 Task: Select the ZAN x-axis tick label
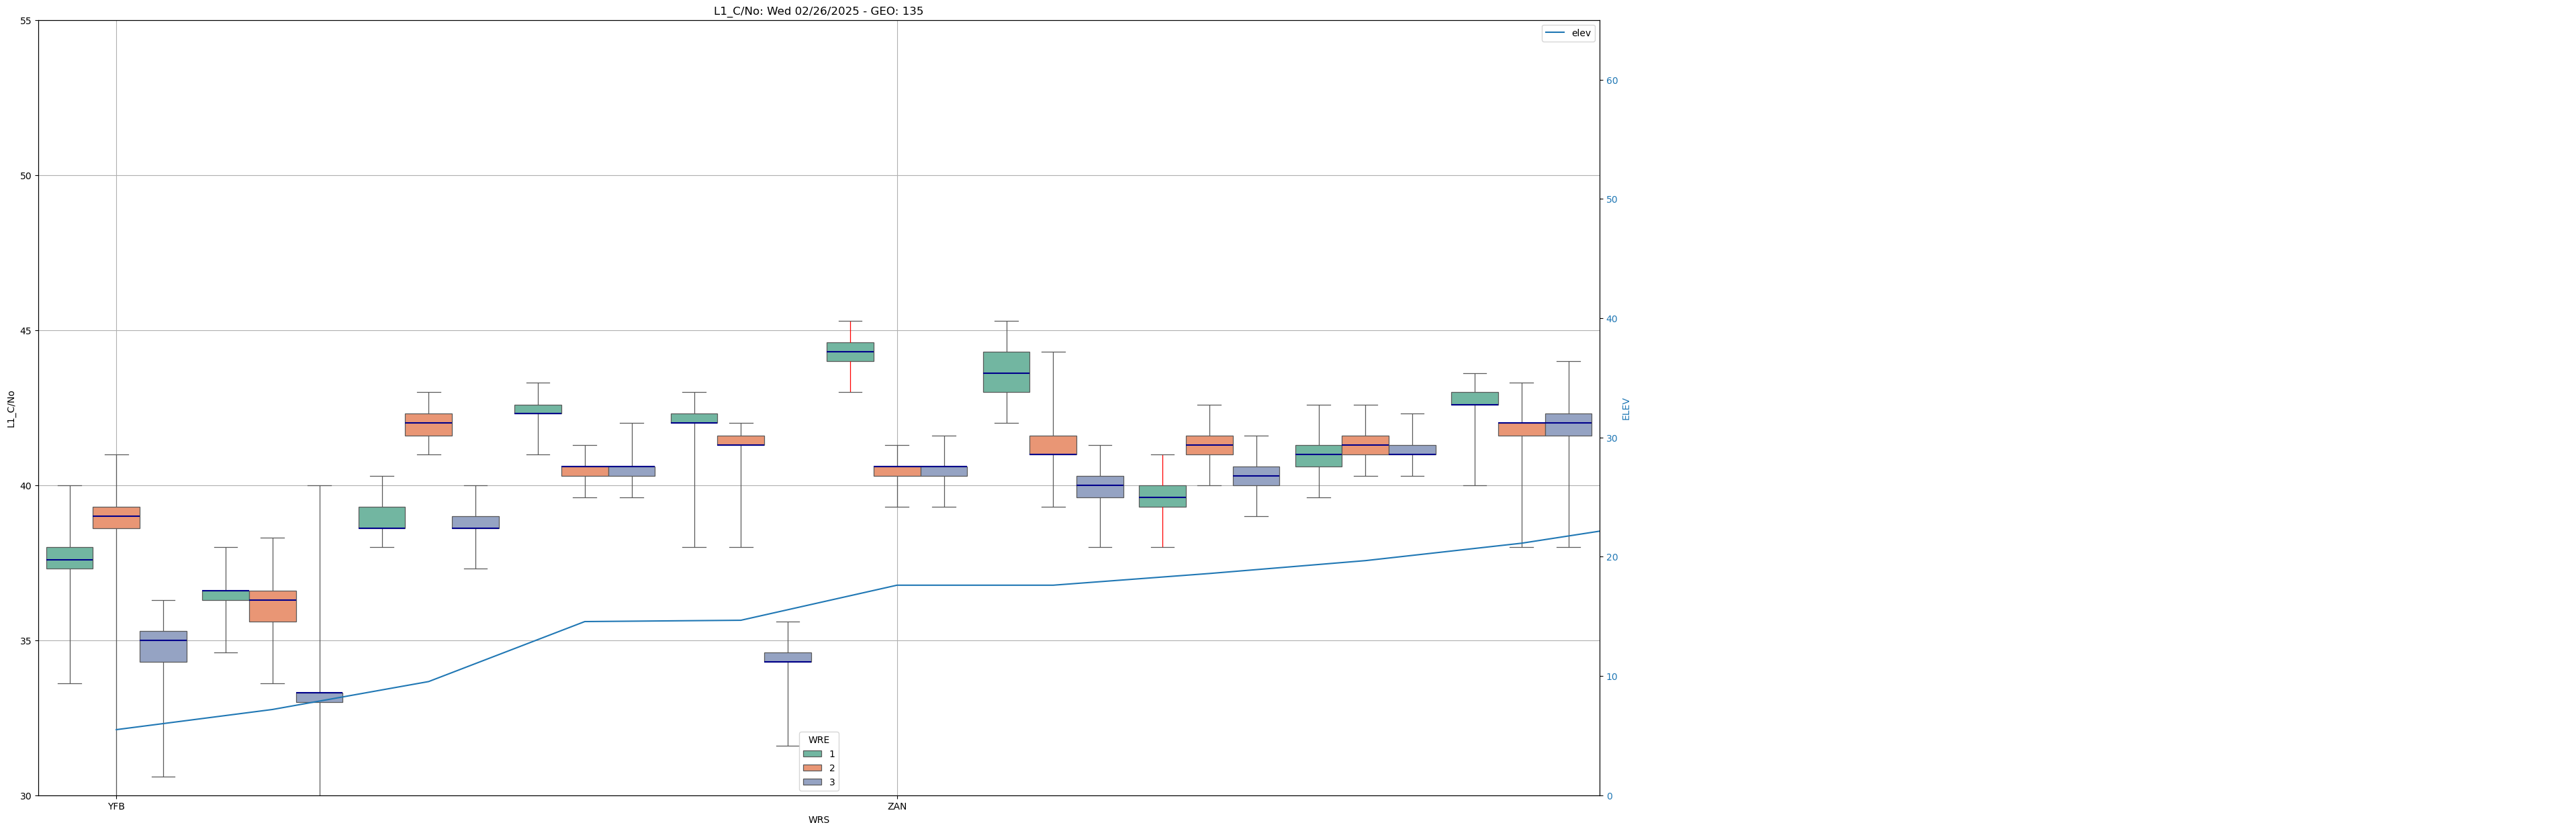pos(897,806)
